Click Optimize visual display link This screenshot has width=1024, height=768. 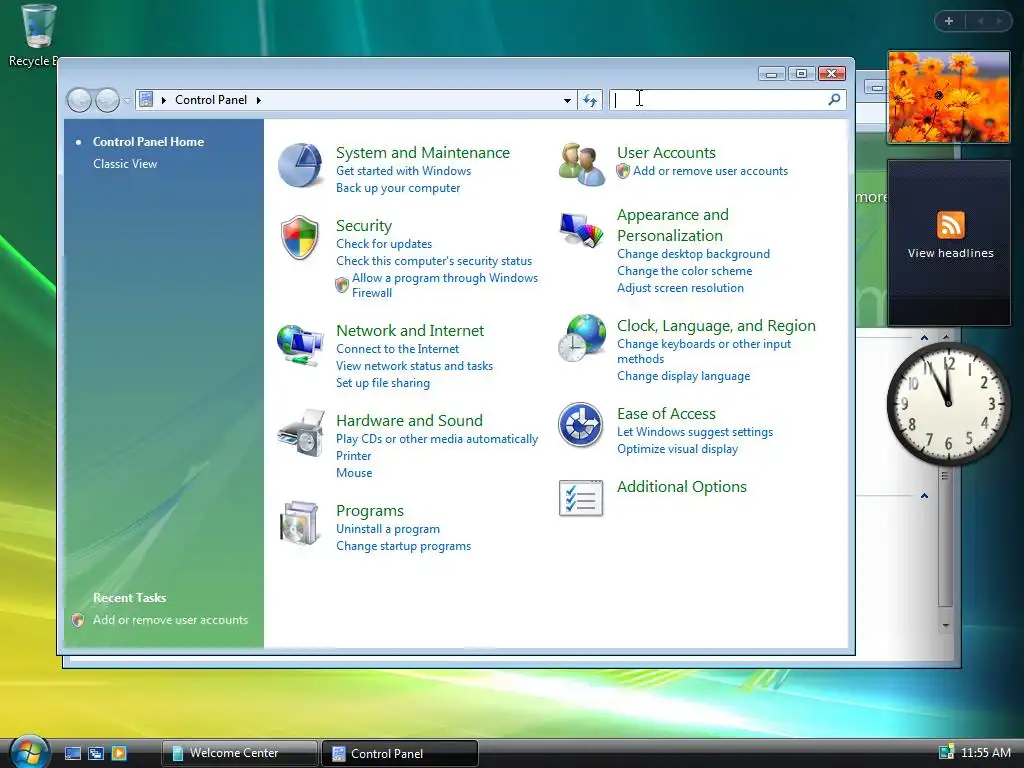tap(677, 449)
